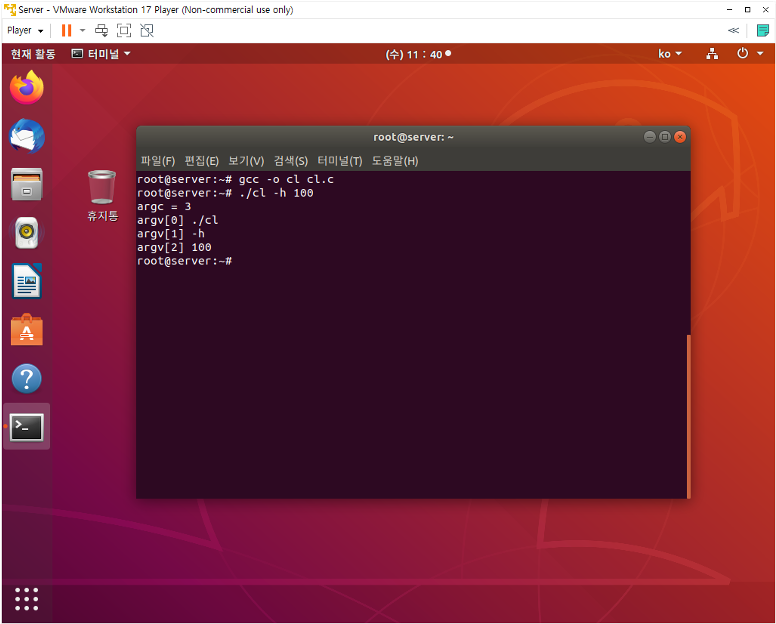Click the 'argv[1] -h' output line
The height and width of the screenshot is (624, 776).
[171, 234]
